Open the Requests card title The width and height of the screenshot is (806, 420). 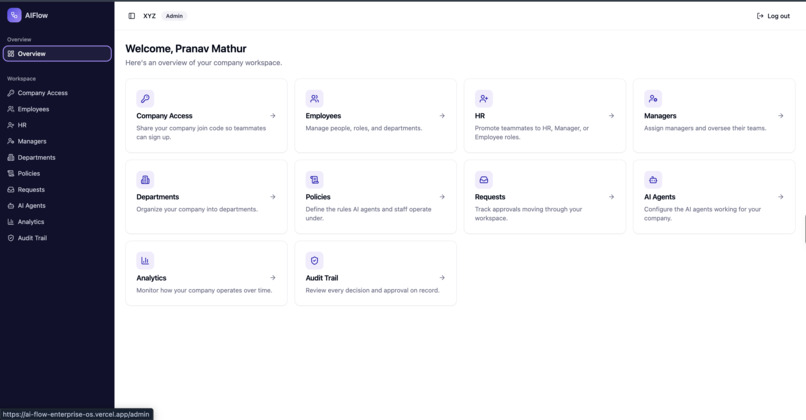[490, 197]
